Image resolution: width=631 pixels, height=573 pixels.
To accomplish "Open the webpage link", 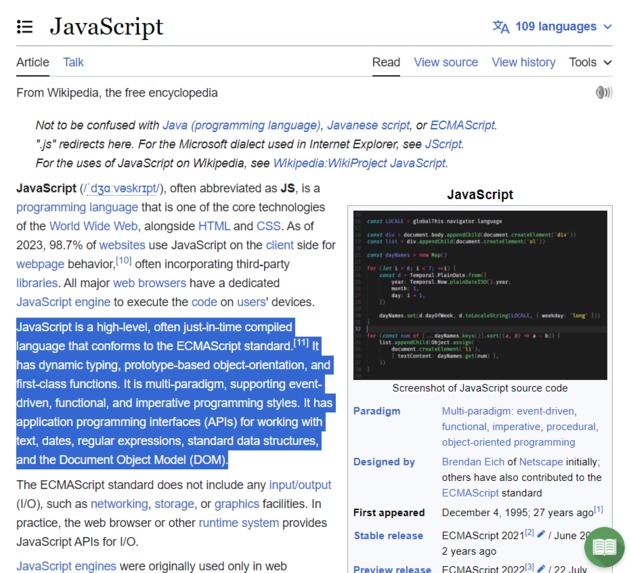I will tap(40, 264).
